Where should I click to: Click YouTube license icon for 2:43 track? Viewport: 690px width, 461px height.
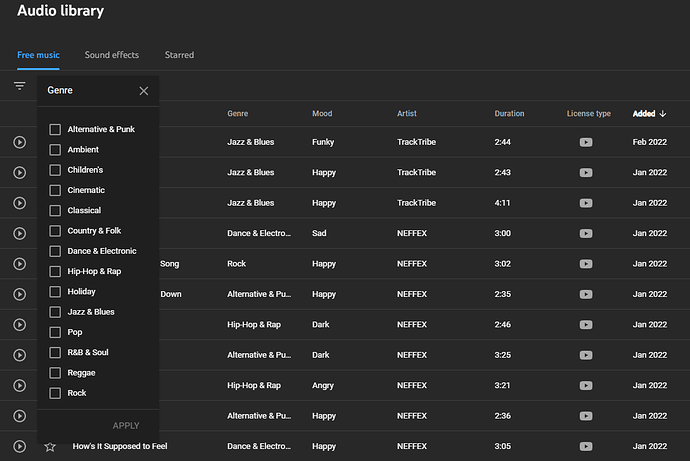click(x=586, y=172)
